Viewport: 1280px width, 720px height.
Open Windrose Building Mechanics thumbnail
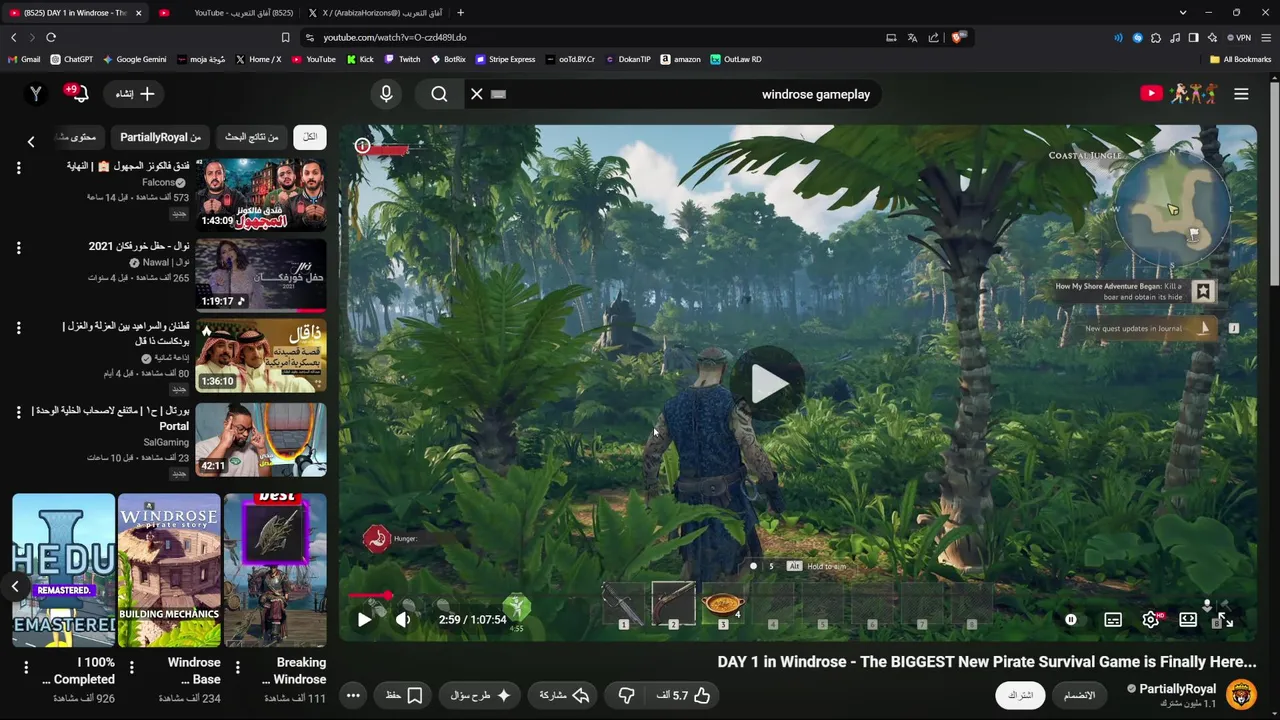[x=169, y=570]
